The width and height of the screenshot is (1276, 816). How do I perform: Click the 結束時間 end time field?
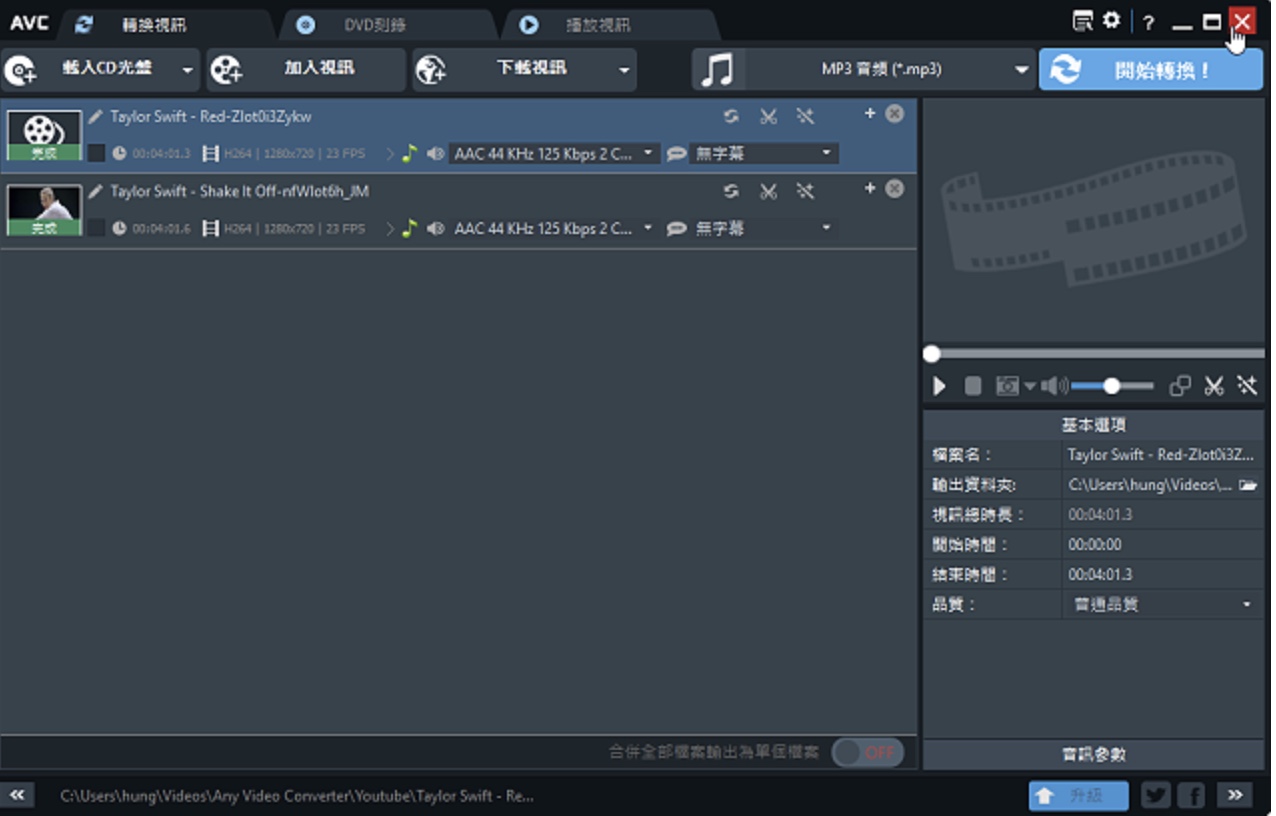1162,575
